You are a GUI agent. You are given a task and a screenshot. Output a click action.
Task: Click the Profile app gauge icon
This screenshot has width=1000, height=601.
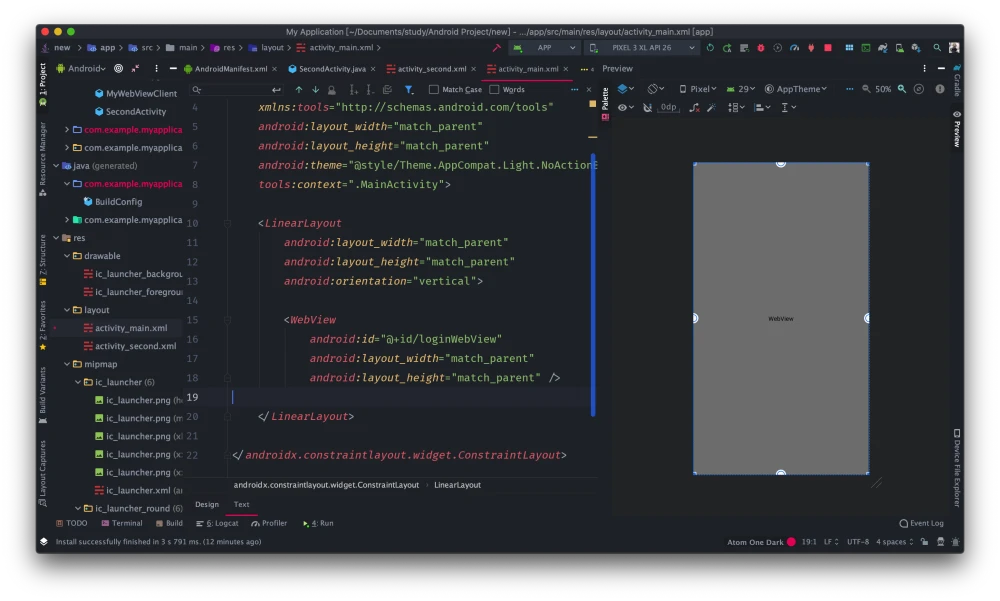pyautogui.click(x=795, y=48)
